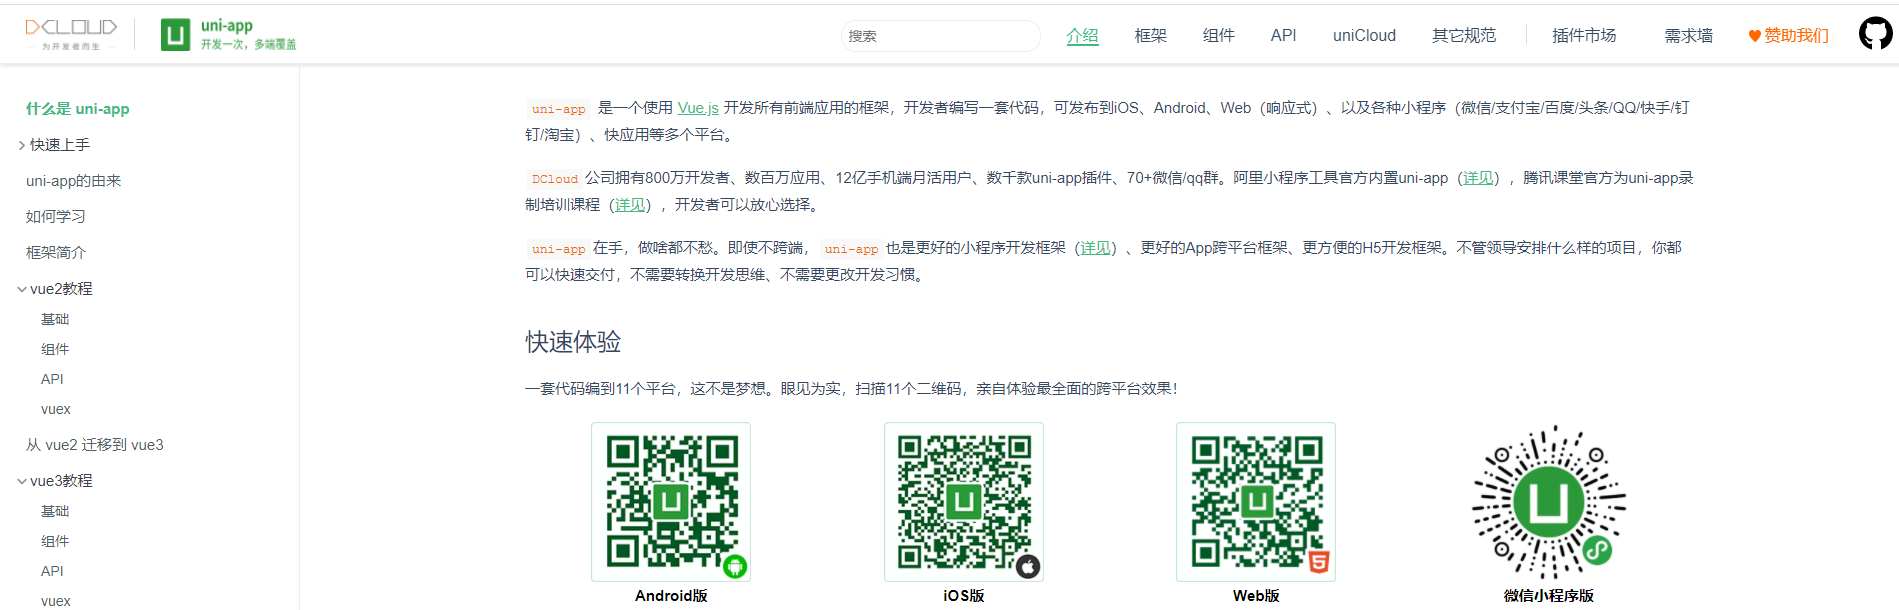Open the uniCloud nav tab
The width and height of the screenshot is (1899, 610).
pyautogui.click(x=1364, y=36)
